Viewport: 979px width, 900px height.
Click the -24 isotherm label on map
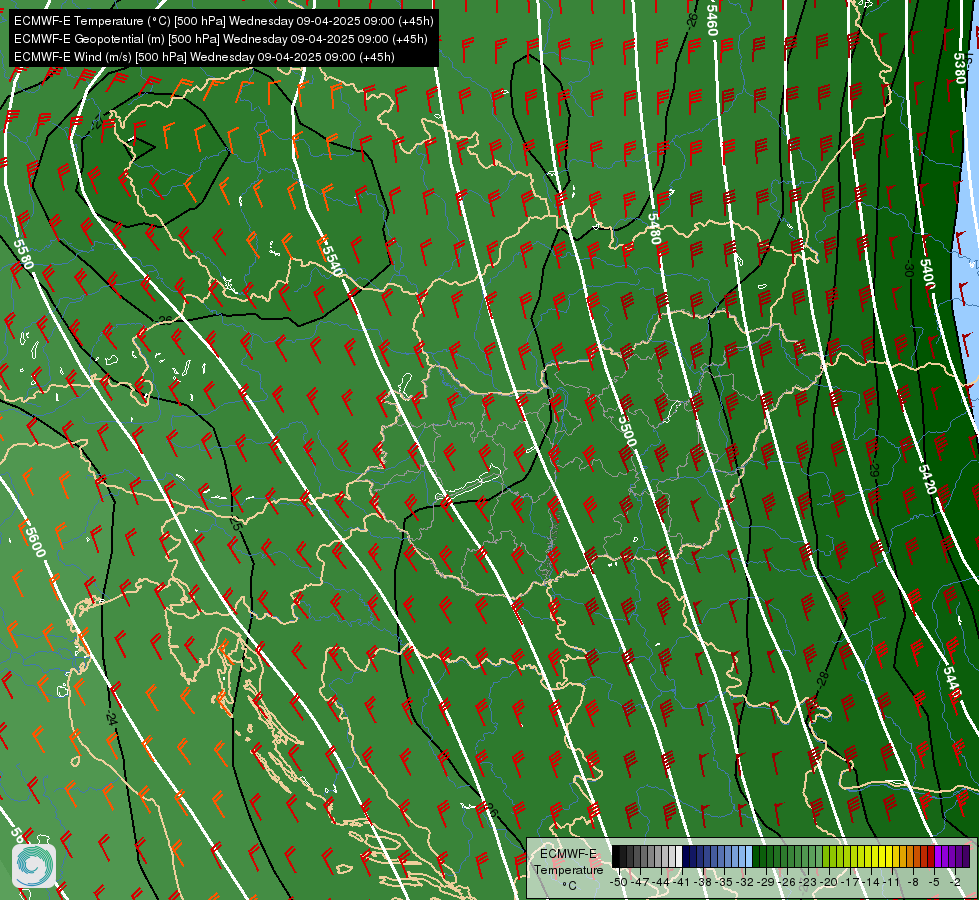click(x=111, y=718)
